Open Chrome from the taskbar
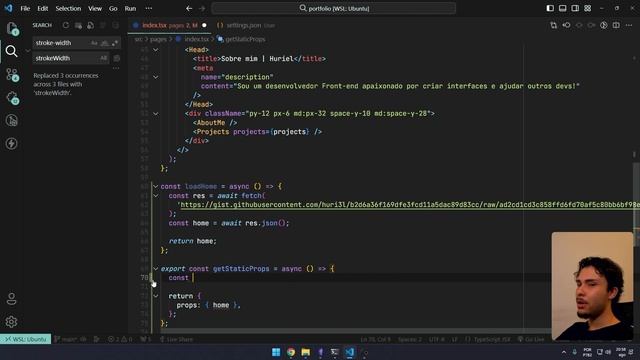This screenshot has height=360, width=640. [x=291, y=352]
